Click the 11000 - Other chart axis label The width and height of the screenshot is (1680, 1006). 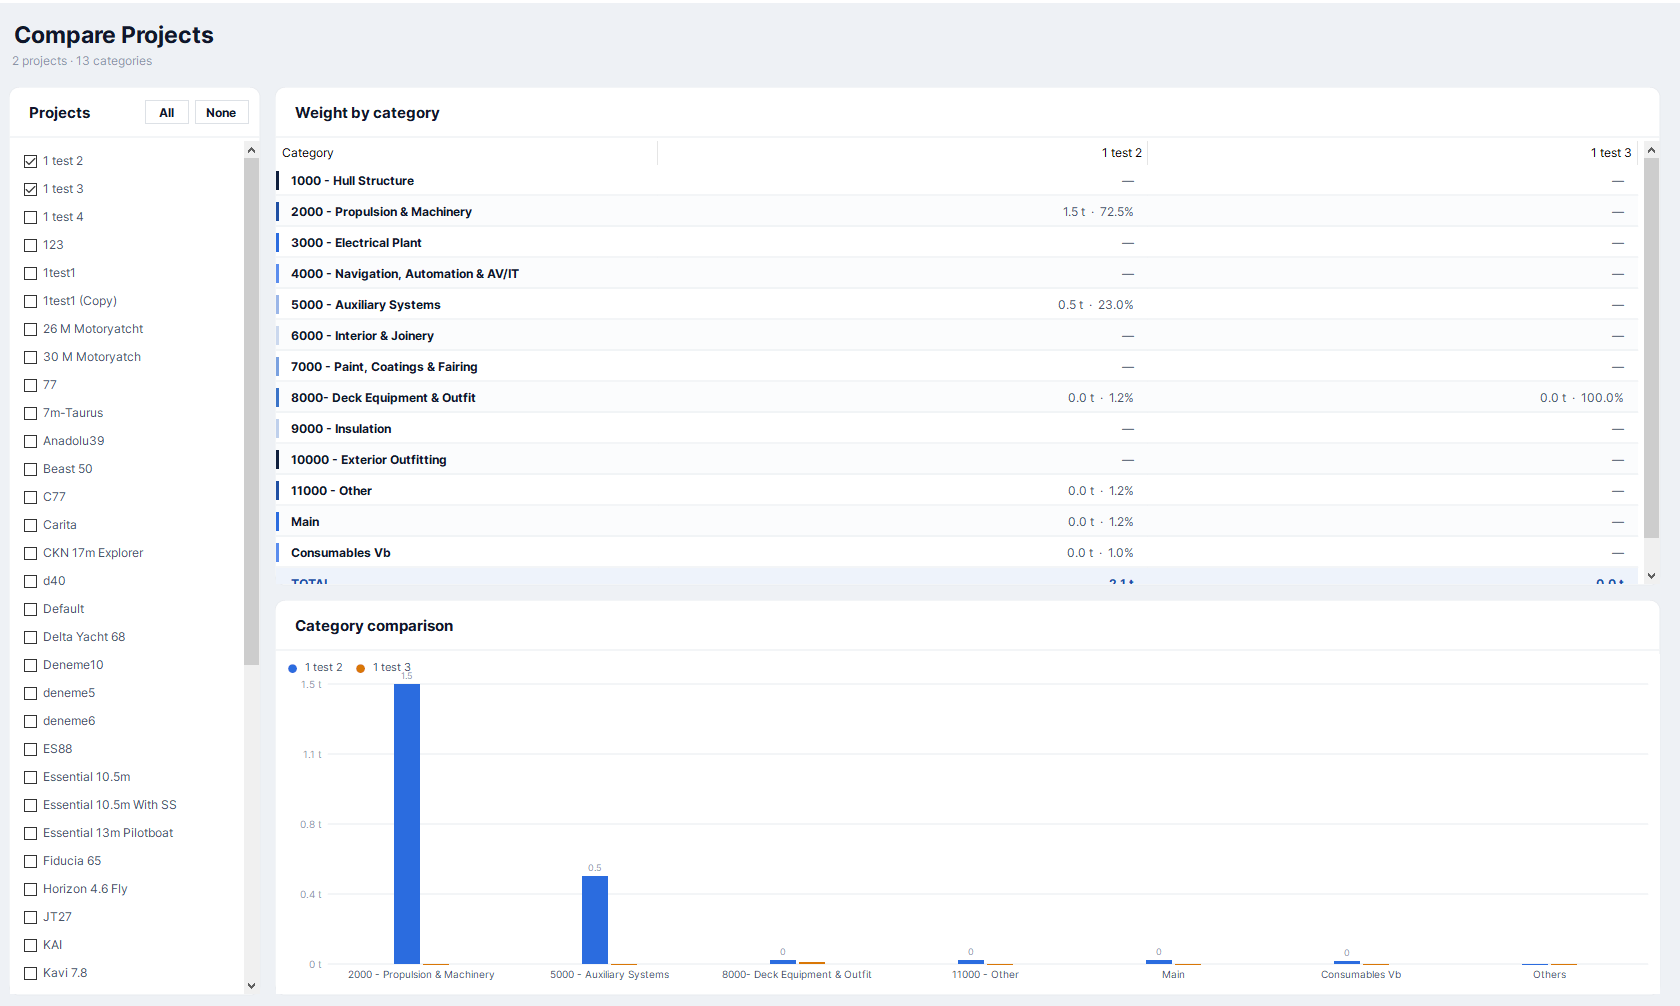click(x=985, y=975)
